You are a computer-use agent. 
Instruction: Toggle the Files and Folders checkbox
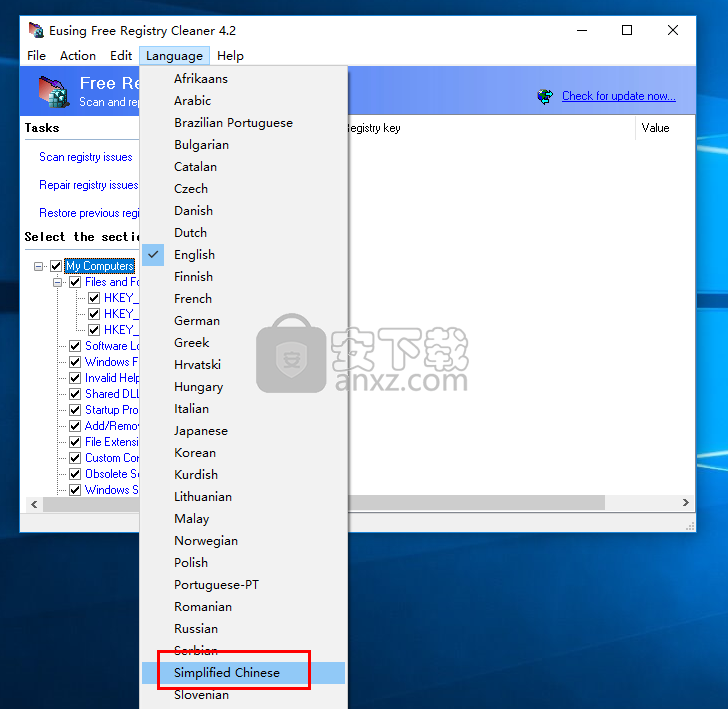pos(75,282)
